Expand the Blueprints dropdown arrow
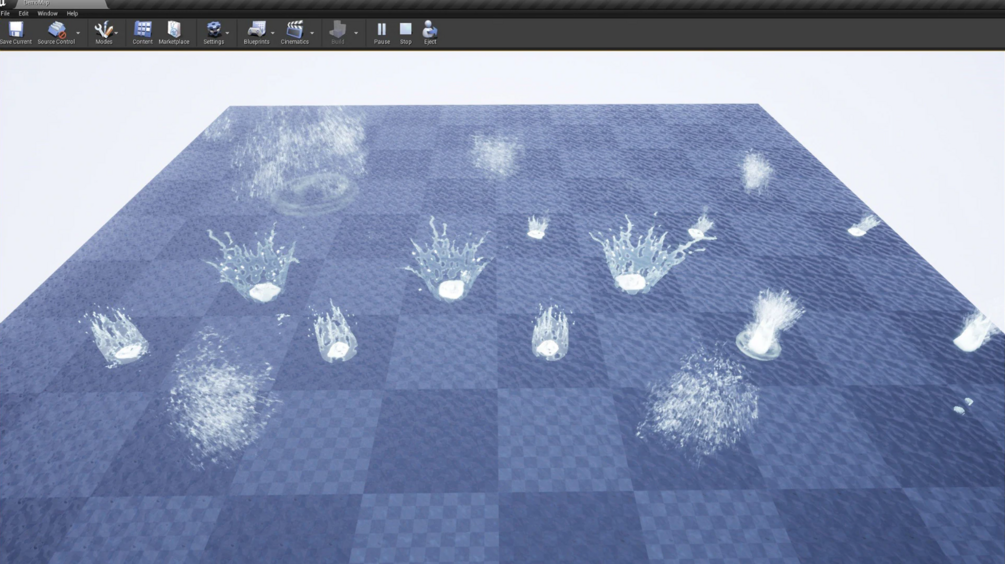The image size is (1005, 564). click(x=272, y=33)
